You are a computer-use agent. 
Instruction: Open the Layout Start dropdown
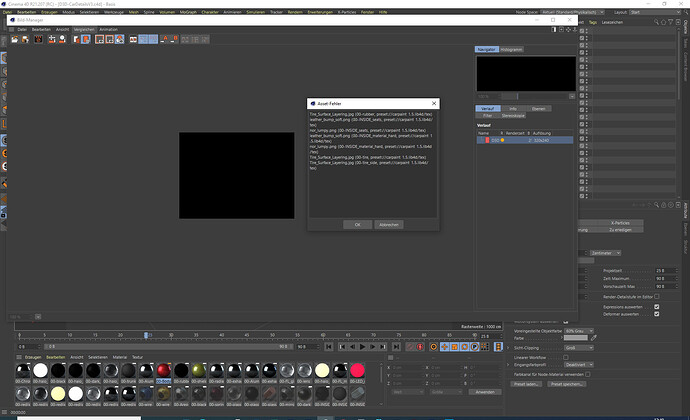[x=656, y=12]
